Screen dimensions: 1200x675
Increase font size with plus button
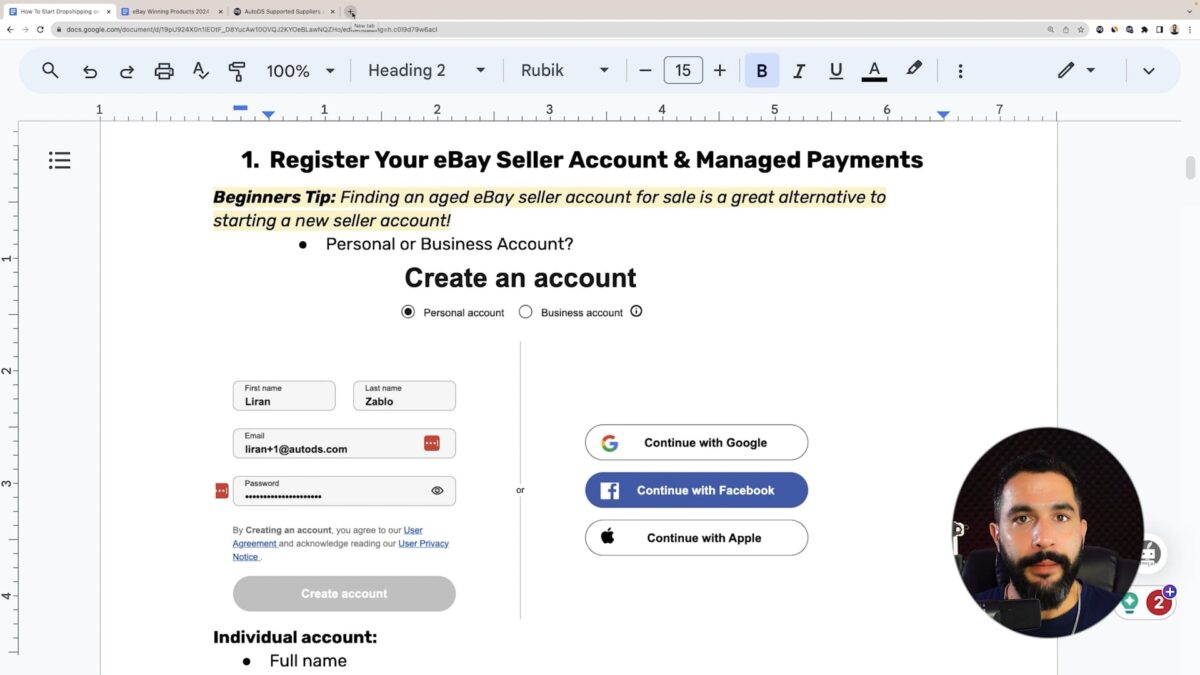click(x=720, y=70)
